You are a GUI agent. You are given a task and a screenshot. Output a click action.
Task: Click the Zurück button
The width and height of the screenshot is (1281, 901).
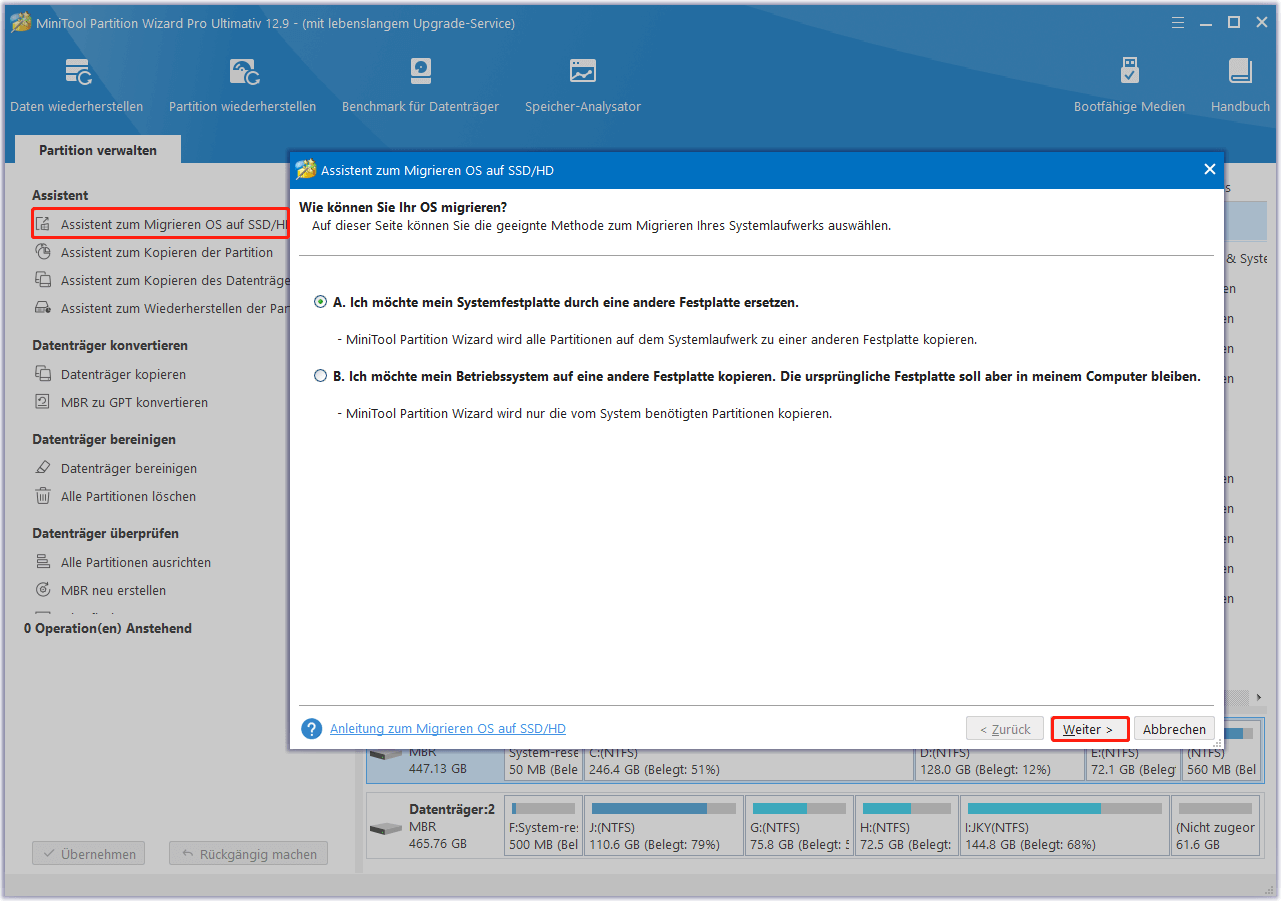[x=1005, y=729]
